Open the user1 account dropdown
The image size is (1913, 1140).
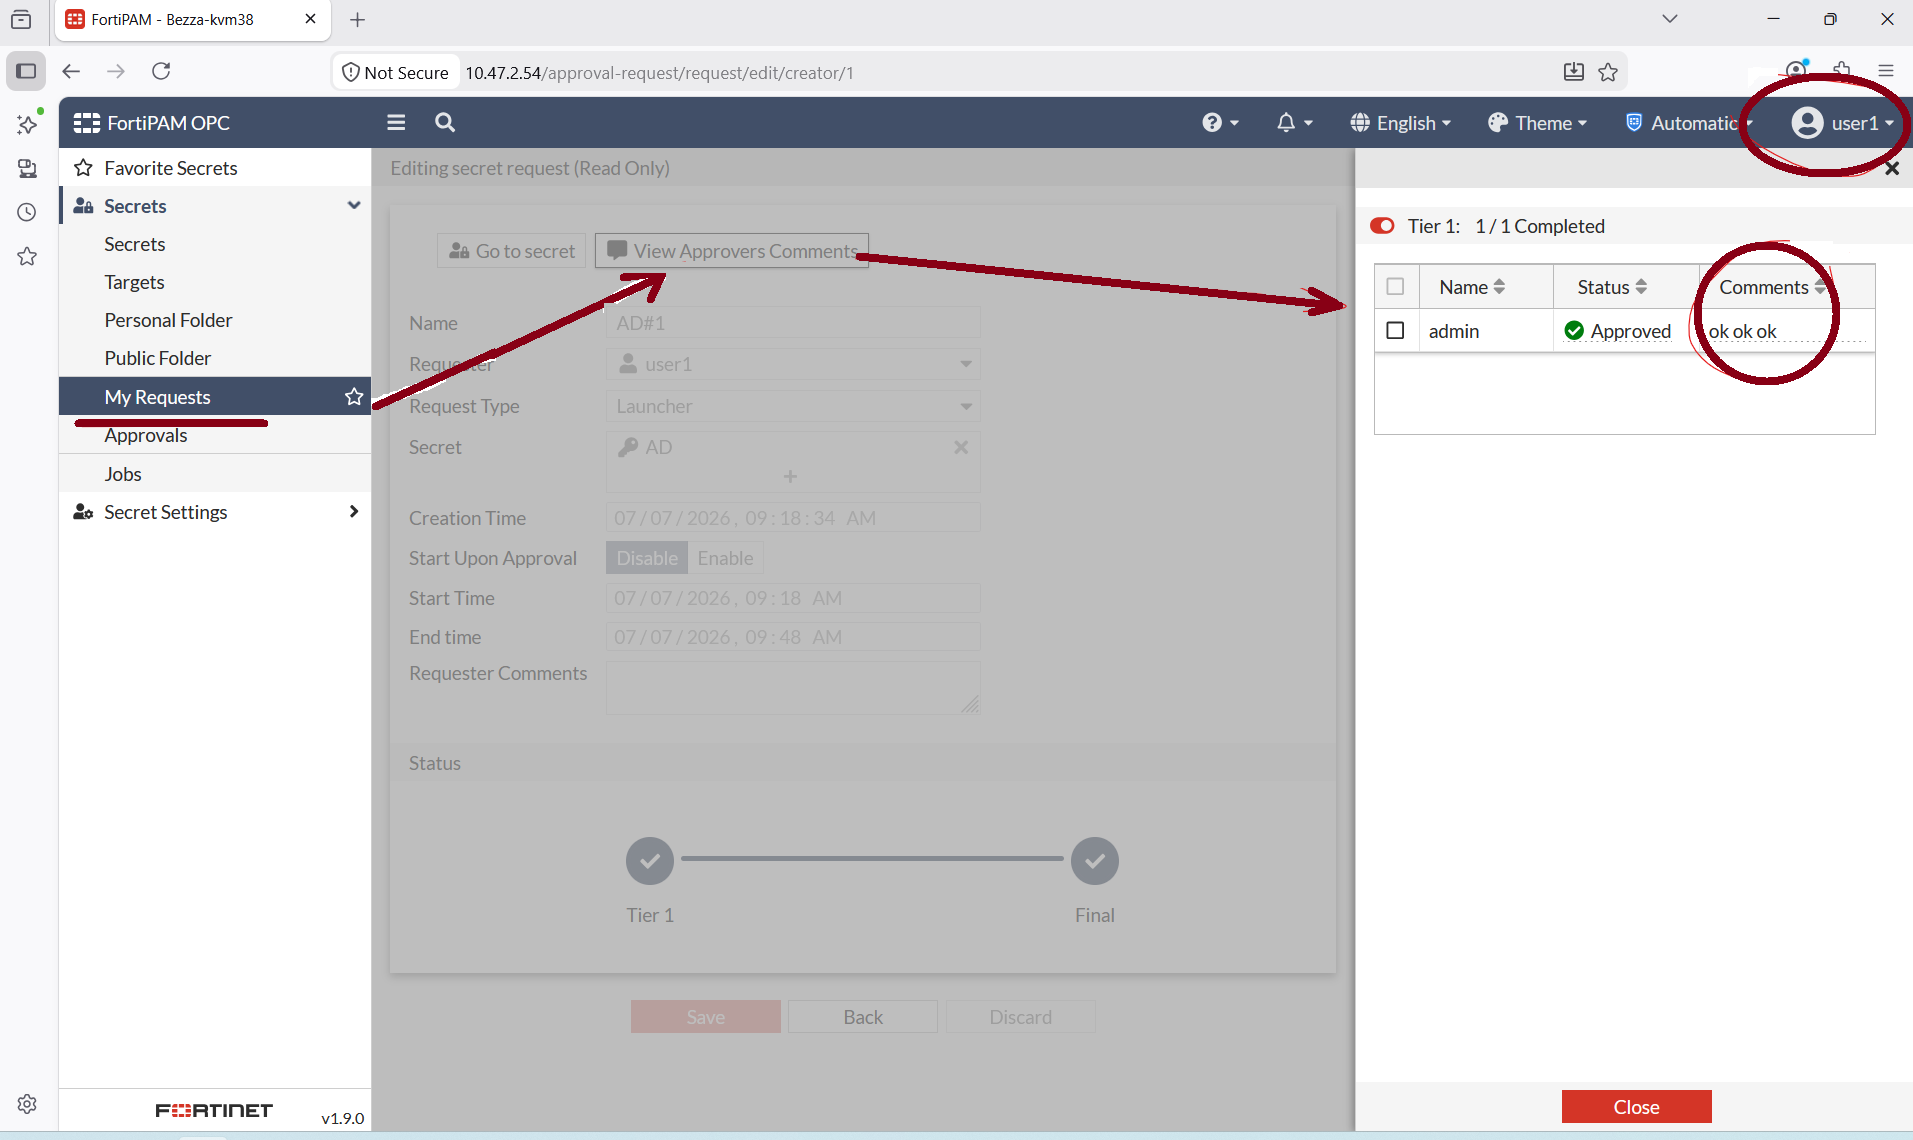coord(1843,123)
